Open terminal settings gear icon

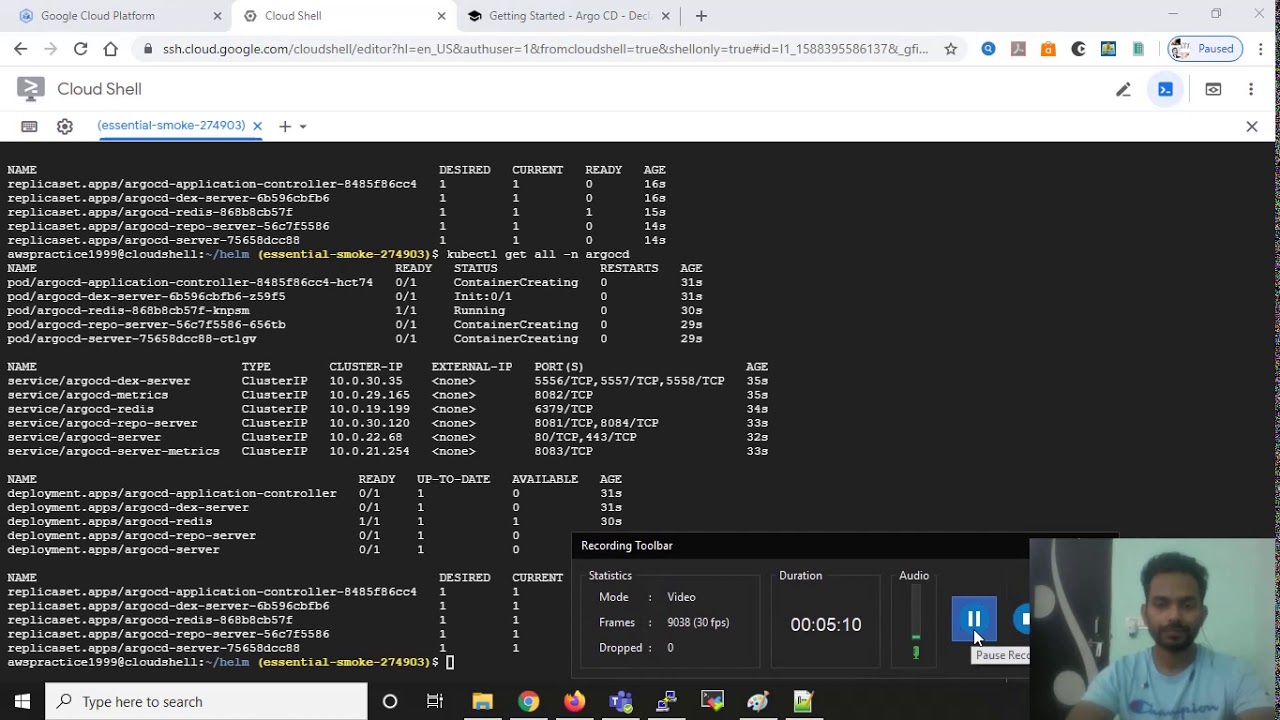click(65, 126)
